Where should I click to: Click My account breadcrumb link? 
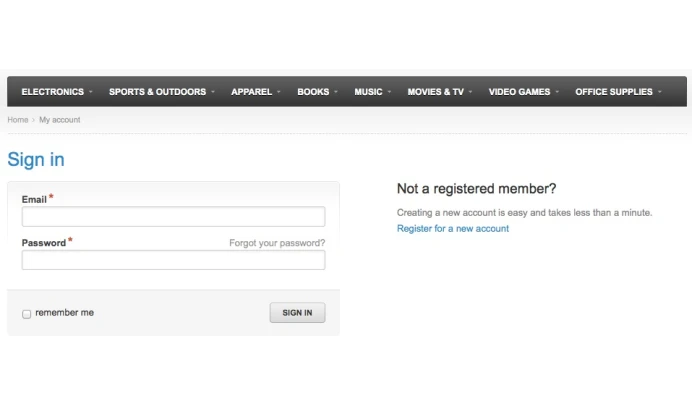60,120
